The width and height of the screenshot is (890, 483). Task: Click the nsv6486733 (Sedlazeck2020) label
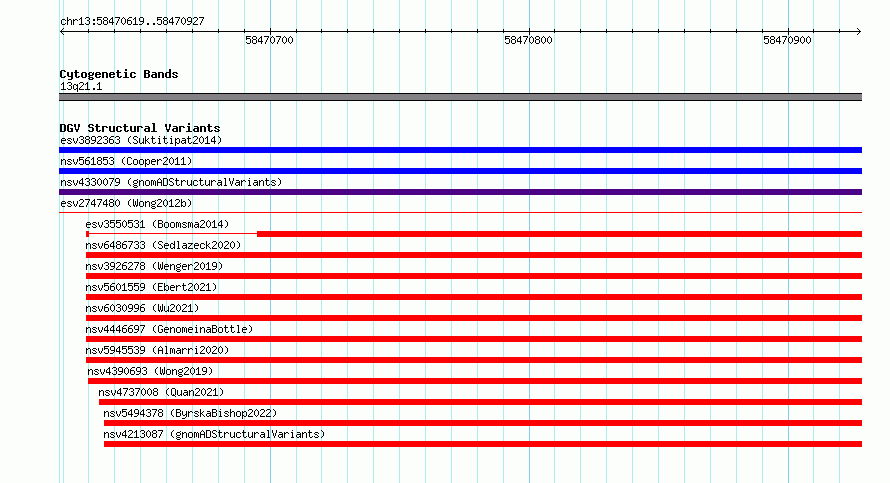point(163,245)
